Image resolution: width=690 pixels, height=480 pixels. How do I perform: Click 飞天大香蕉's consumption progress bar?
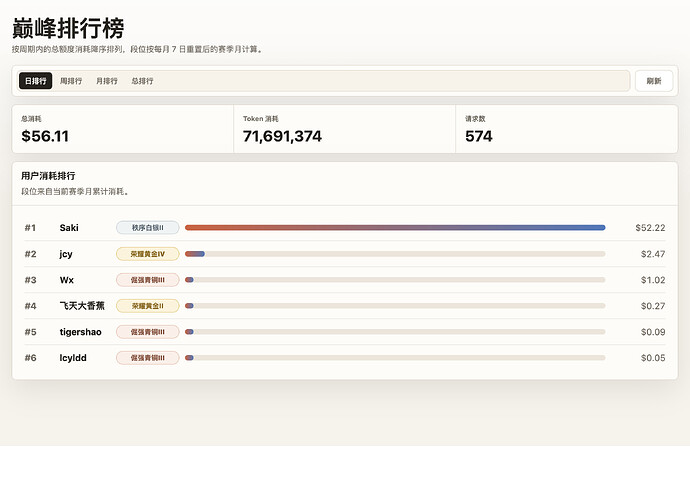pyautogui.click(x=395, y=306)
